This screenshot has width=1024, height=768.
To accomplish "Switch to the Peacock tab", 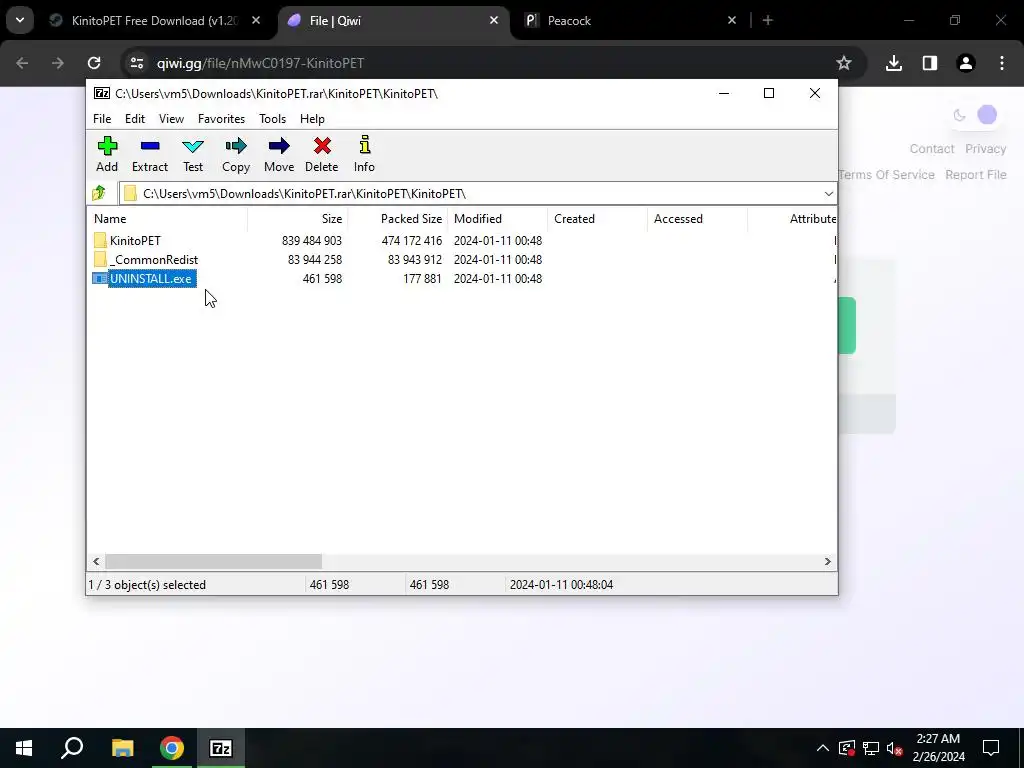I will (630, 21).
